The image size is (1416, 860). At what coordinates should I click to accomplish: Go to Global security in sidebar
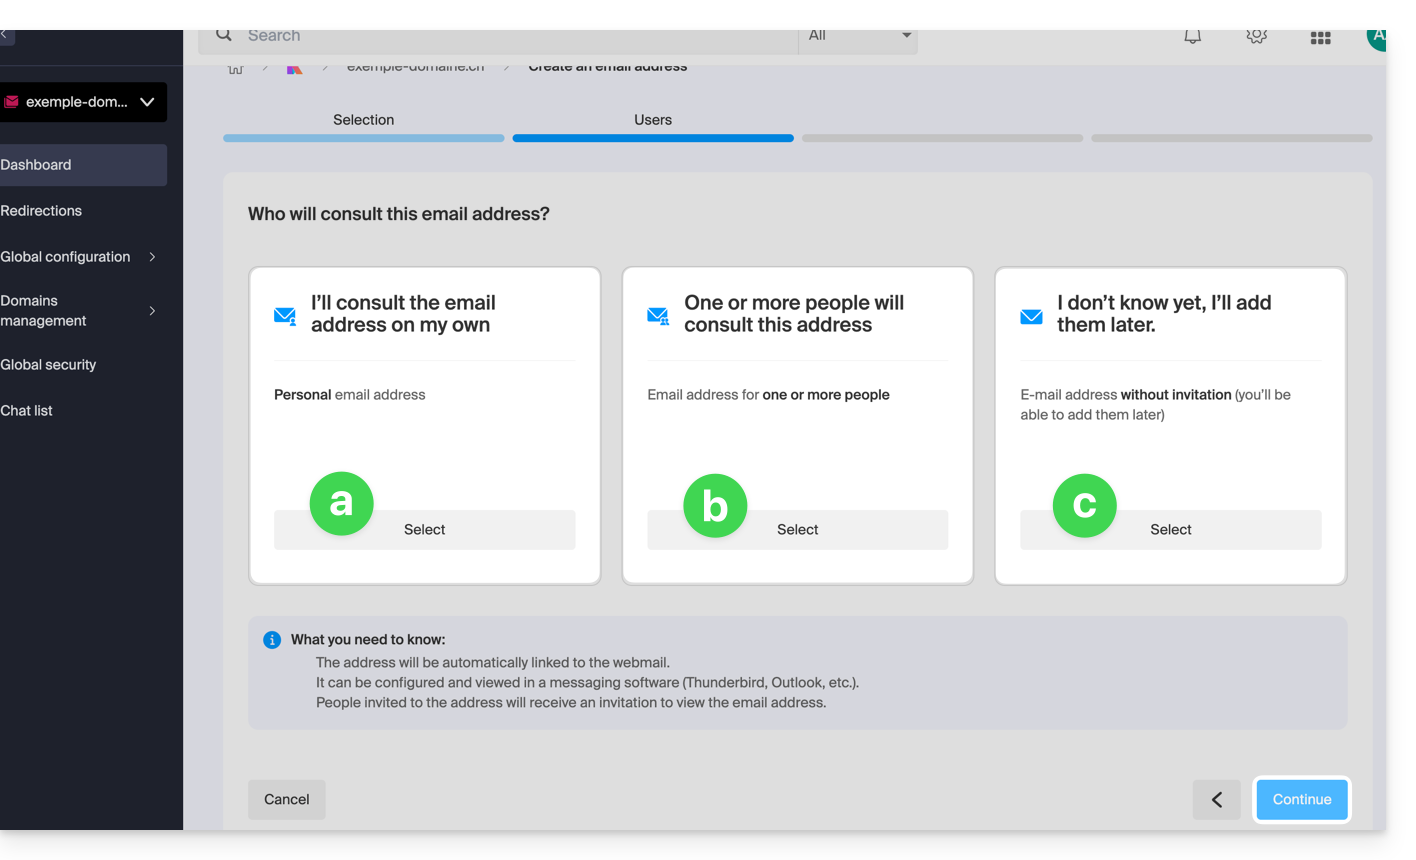point(48,365)
